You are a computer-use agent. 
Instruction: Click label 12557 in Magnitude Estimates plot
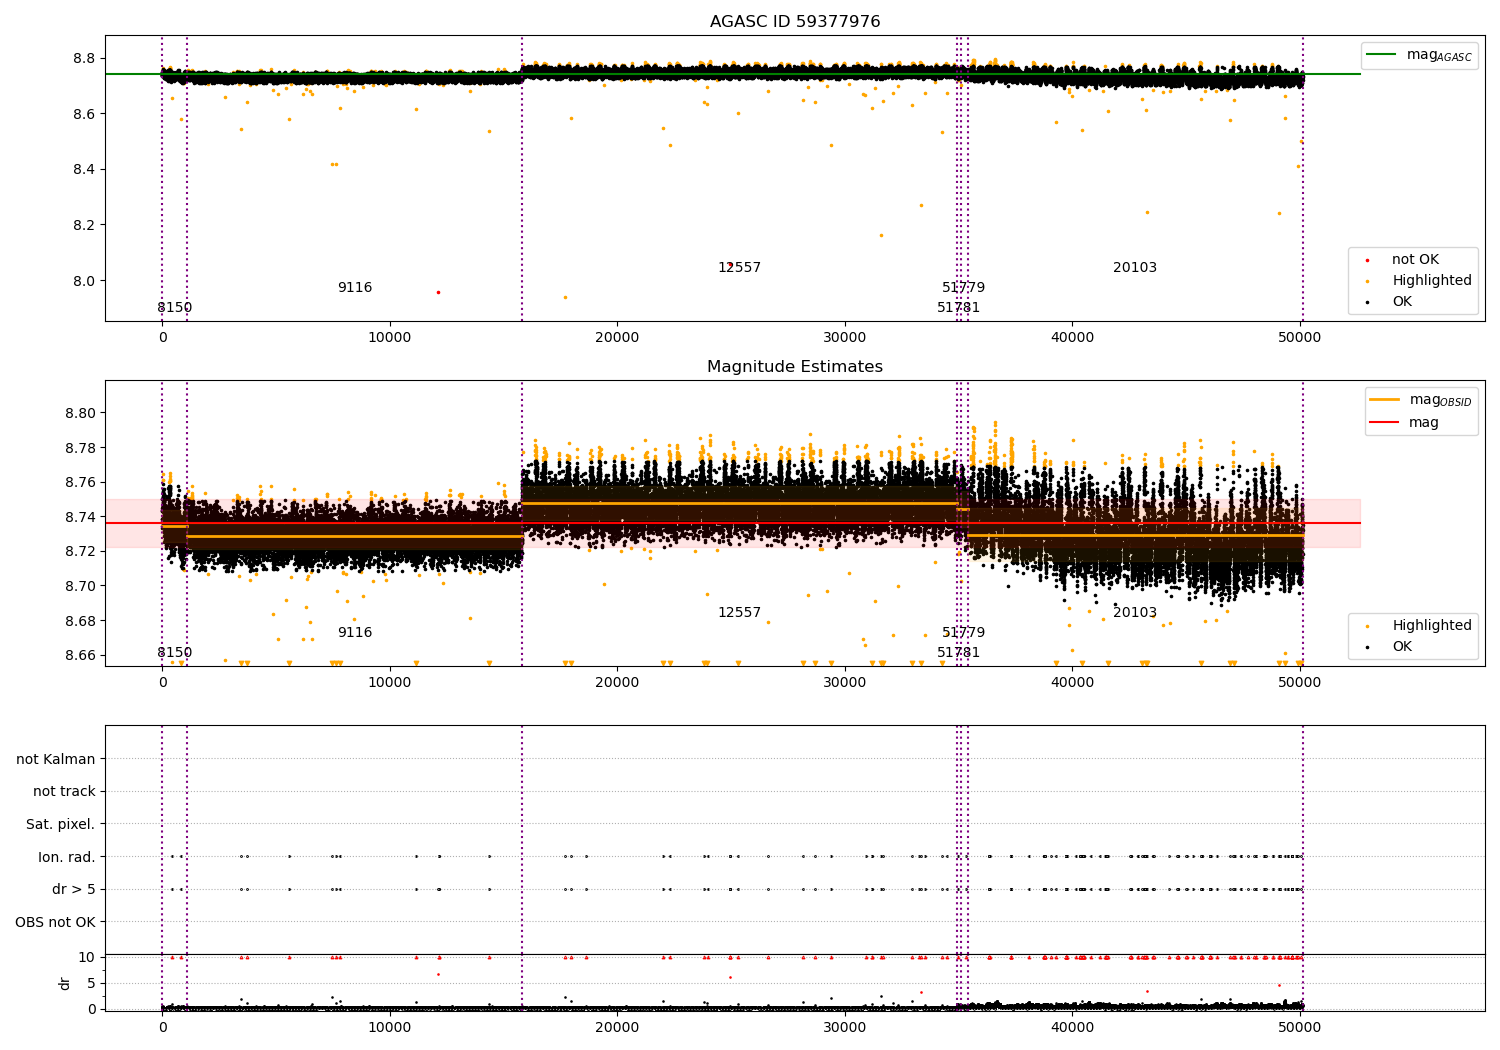[739, 613]
